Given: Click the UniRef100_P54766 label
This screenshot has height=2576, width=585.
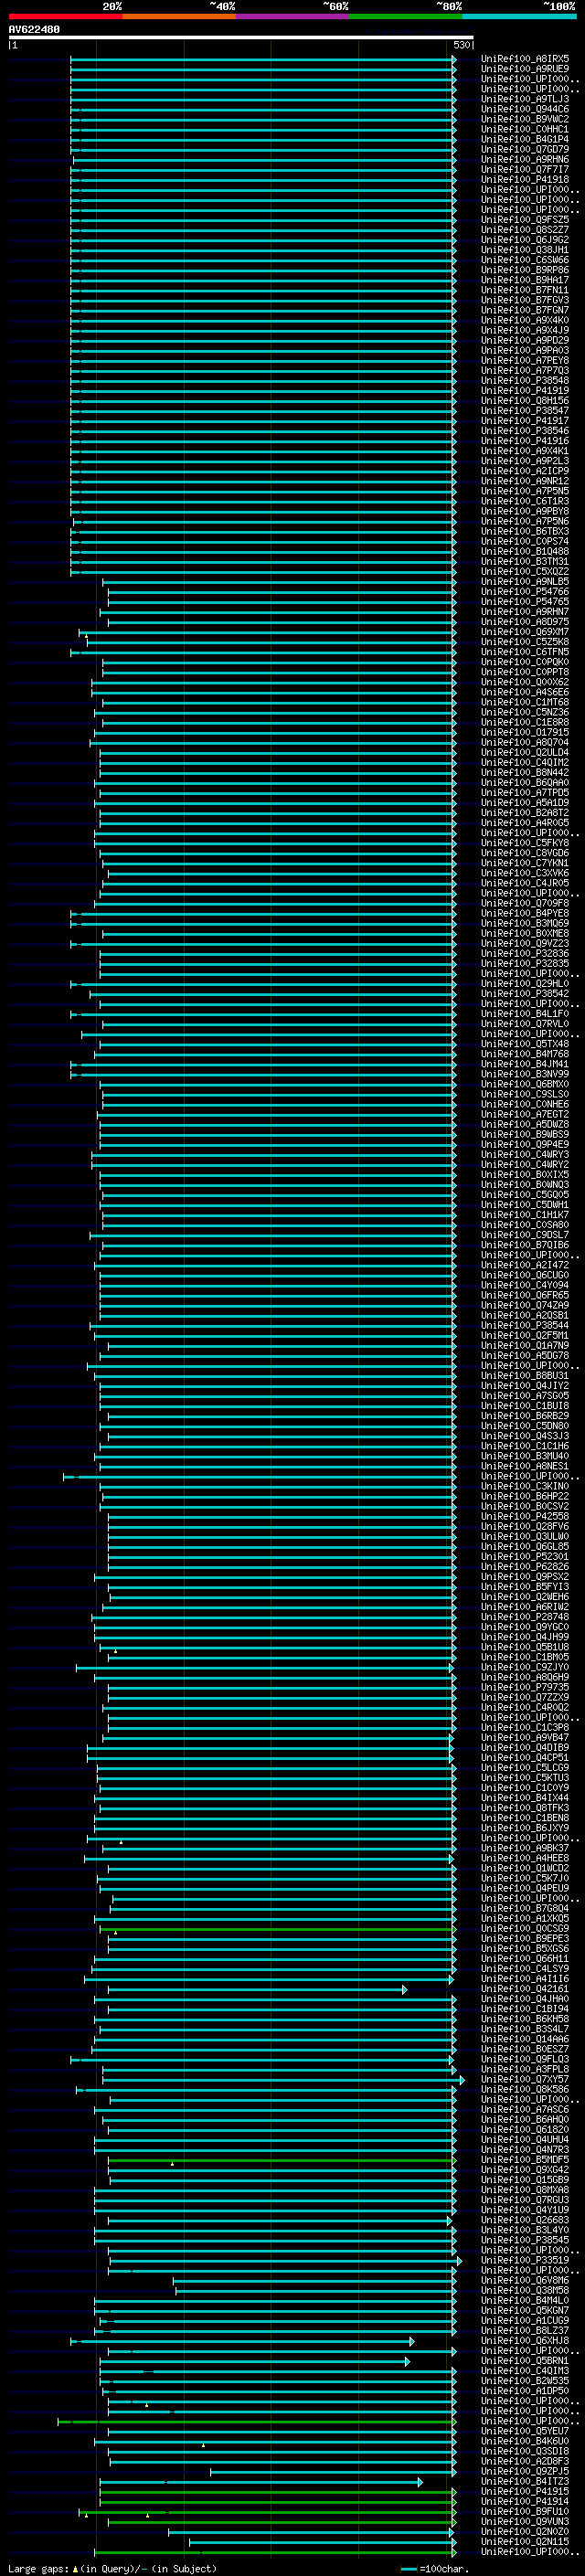Looking at the screenshot, I should [x=525, y=592].
